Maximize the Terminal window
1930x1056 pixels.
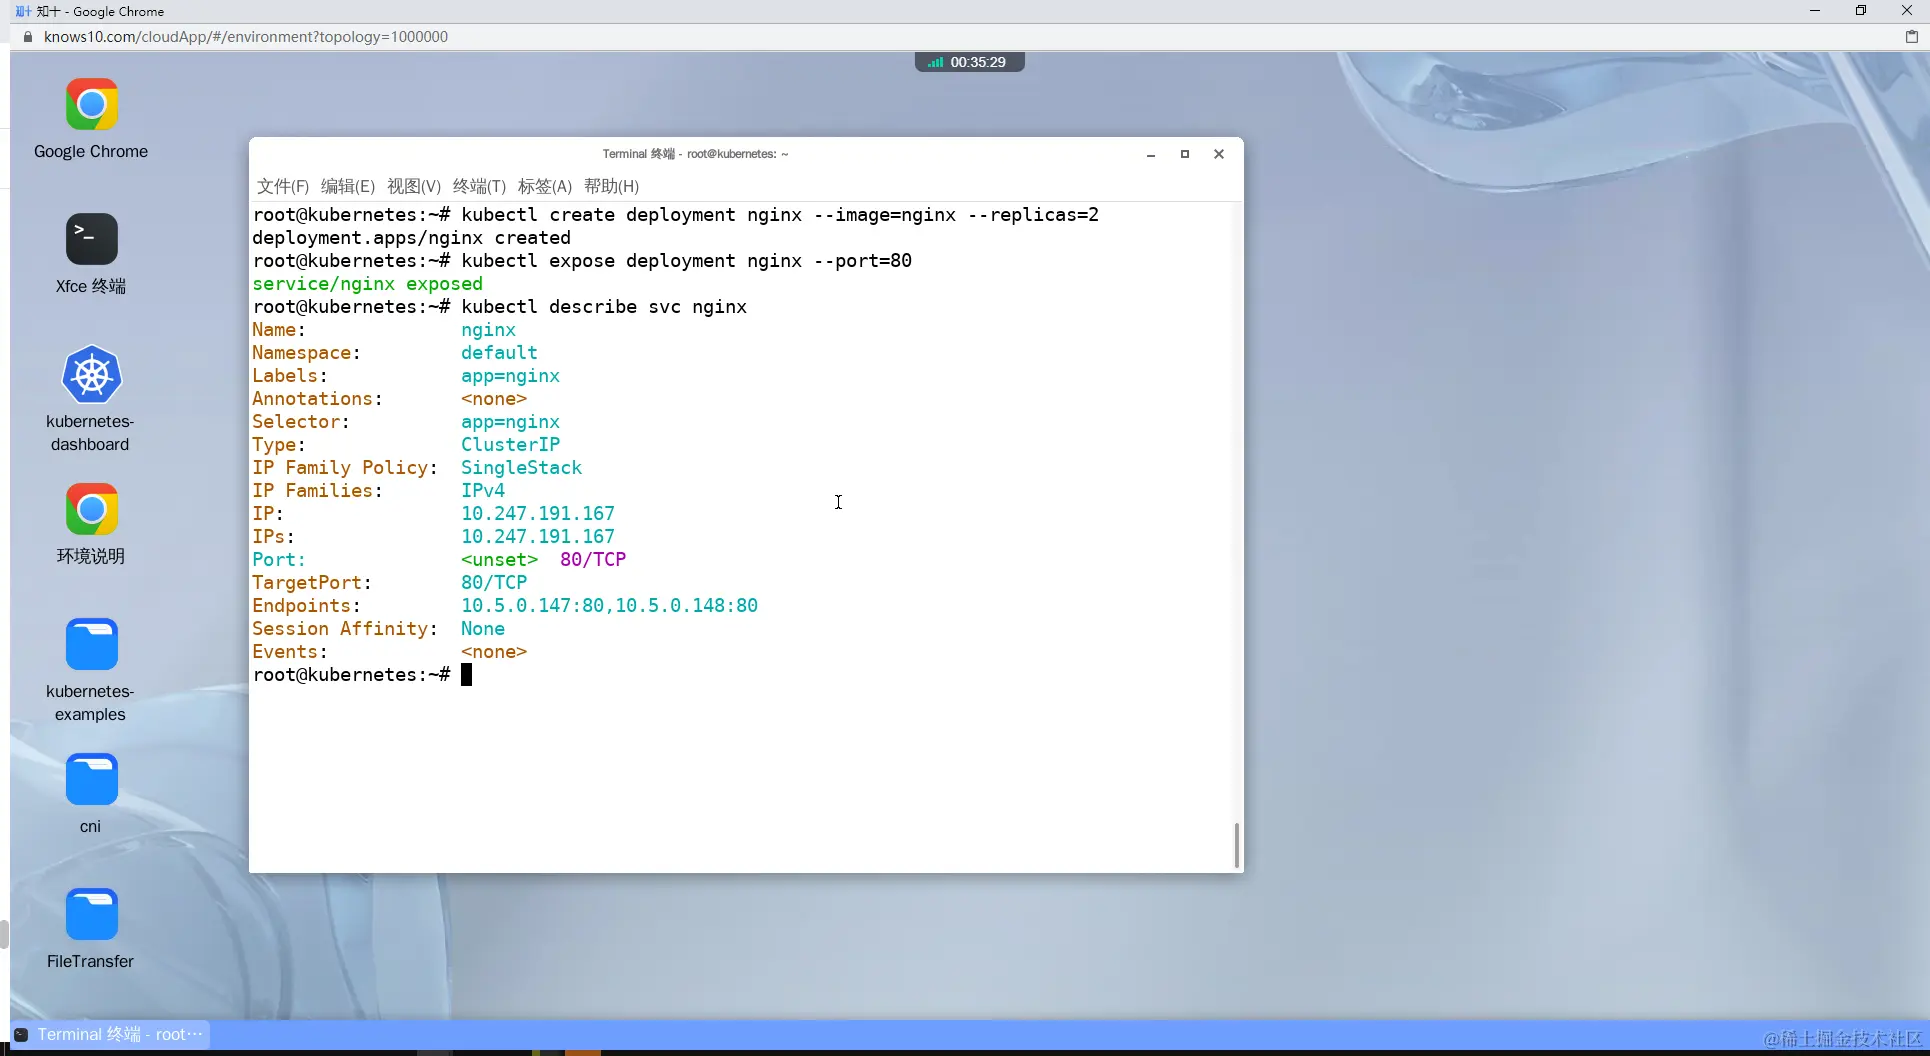1185,154
